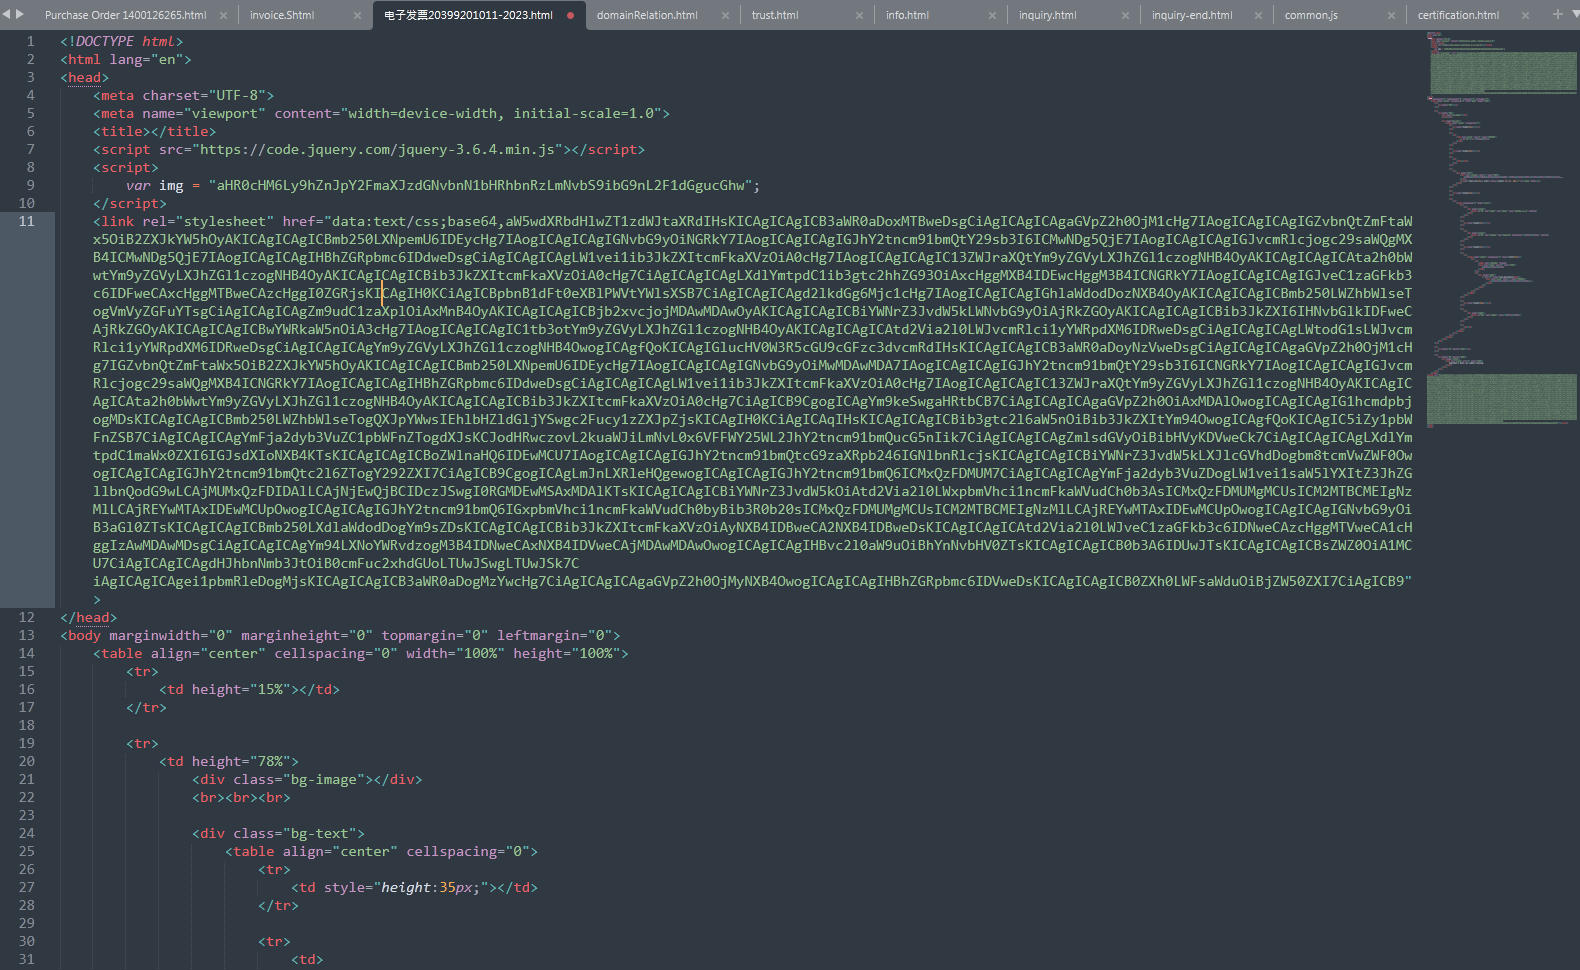Click the empty '<title></title>' tag
Screen dimensions: 1580x970
click(155, 131)
